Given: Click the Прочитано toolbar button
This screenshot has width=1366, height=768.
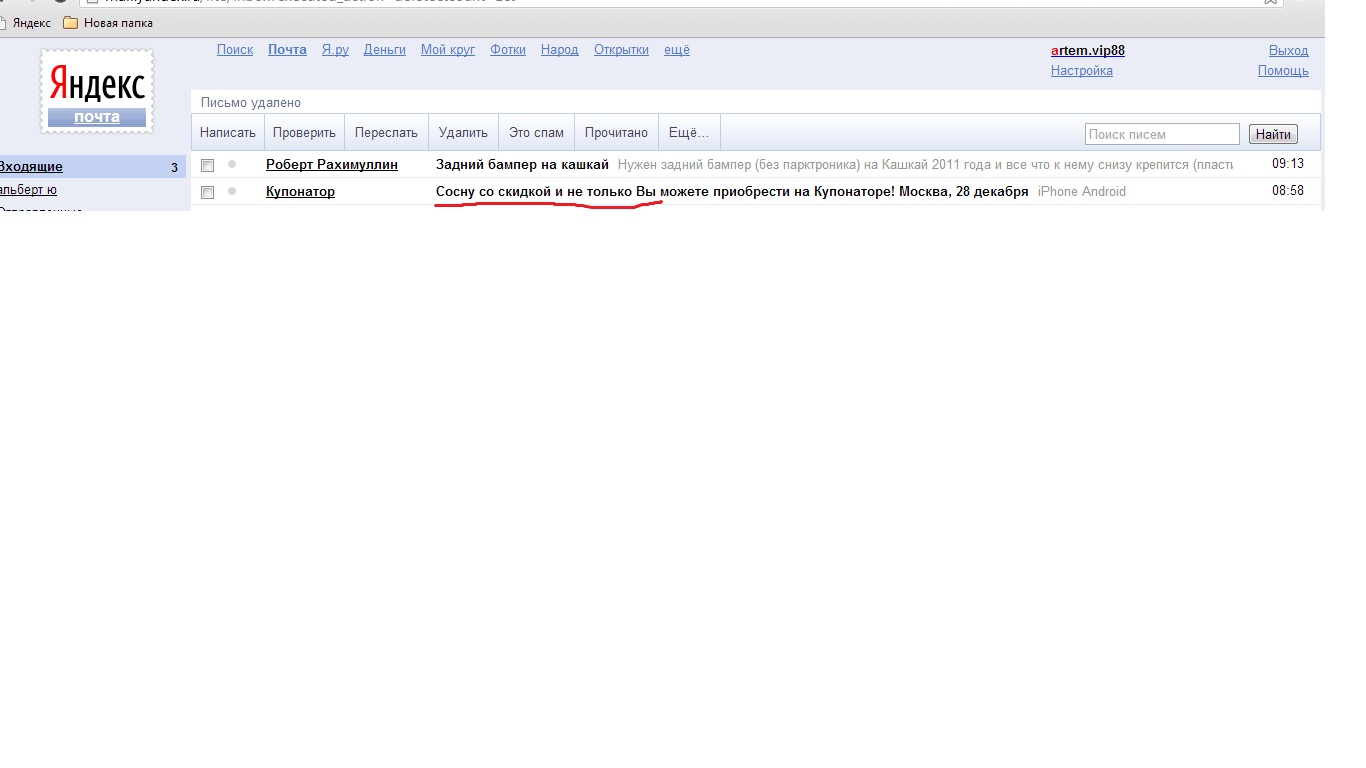Looking at the screenshot, I should click(616, 133).
